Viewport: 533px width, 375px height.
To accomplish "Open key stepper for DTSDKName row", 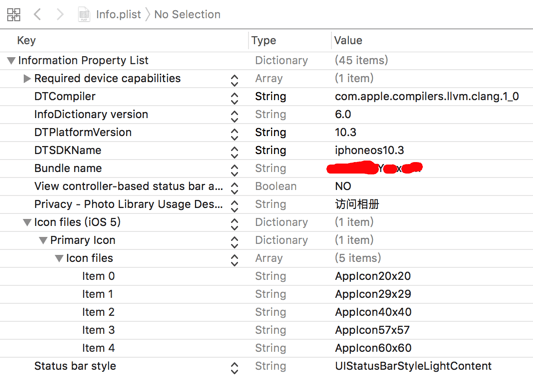I will [234, 152].
